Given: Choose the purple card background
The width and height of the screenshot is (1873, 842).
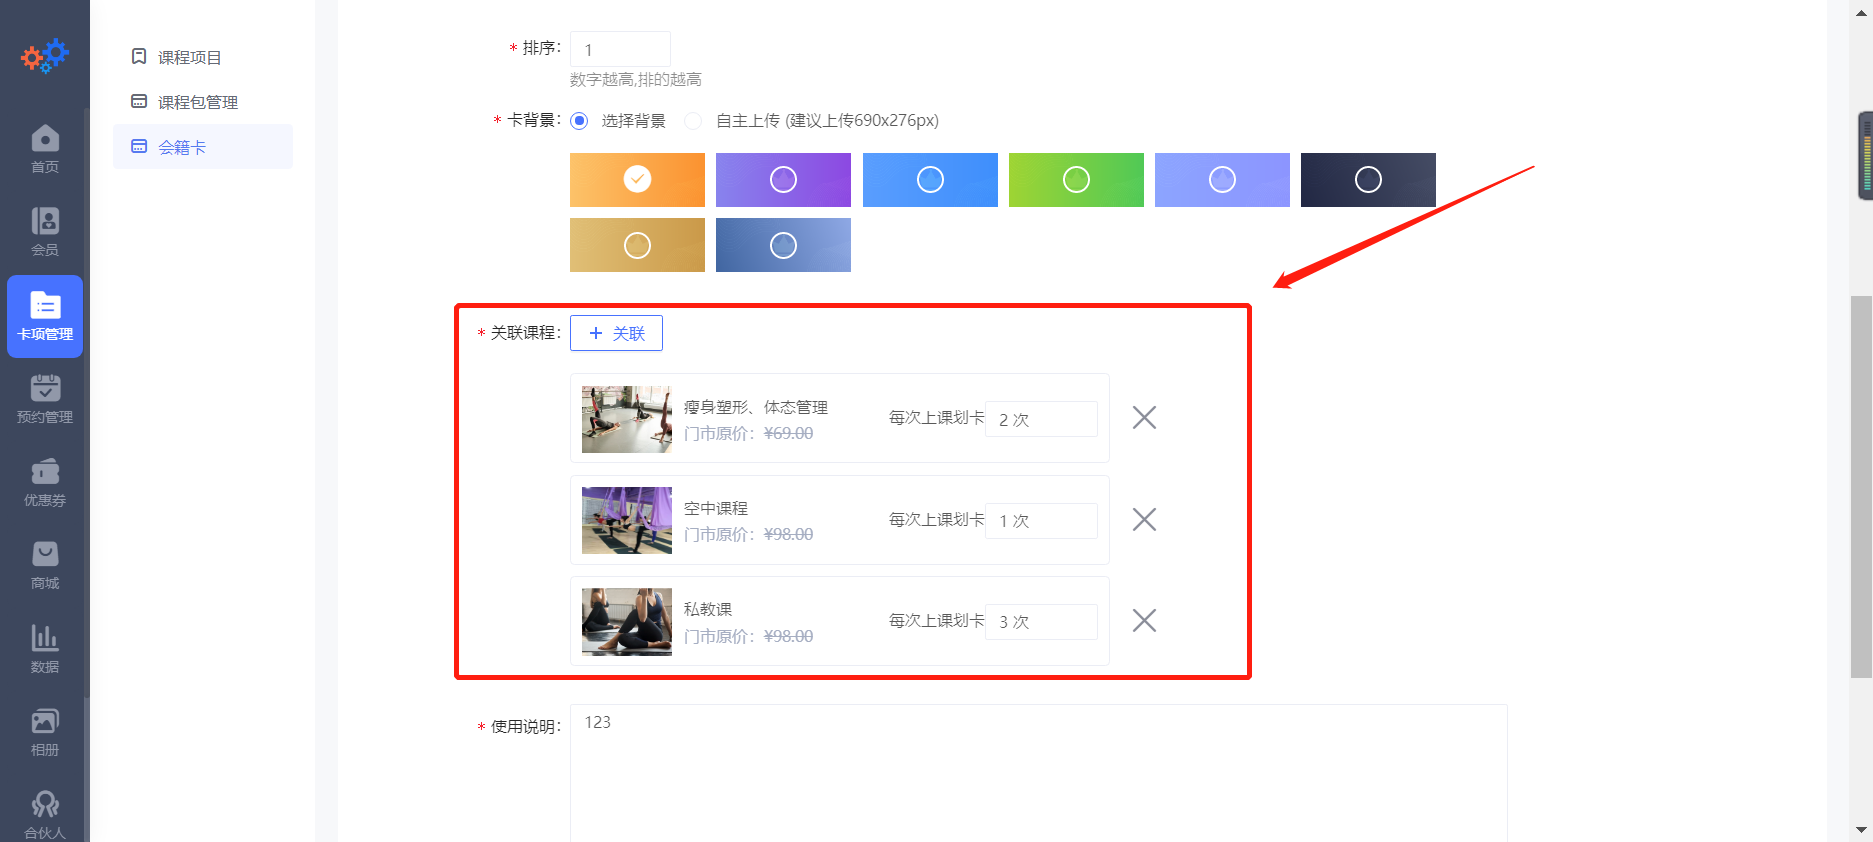Looking at the screenshot, I should (x=783, y=180).
